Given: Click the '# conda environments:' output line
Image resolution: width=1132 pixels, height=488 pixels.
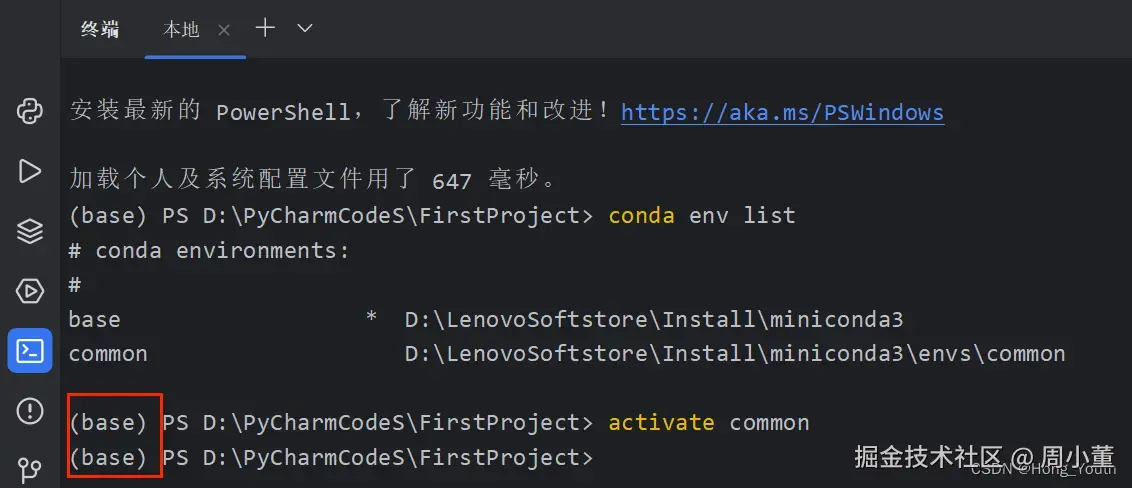Looking at the screenshot, I should (x=209, y=250).
